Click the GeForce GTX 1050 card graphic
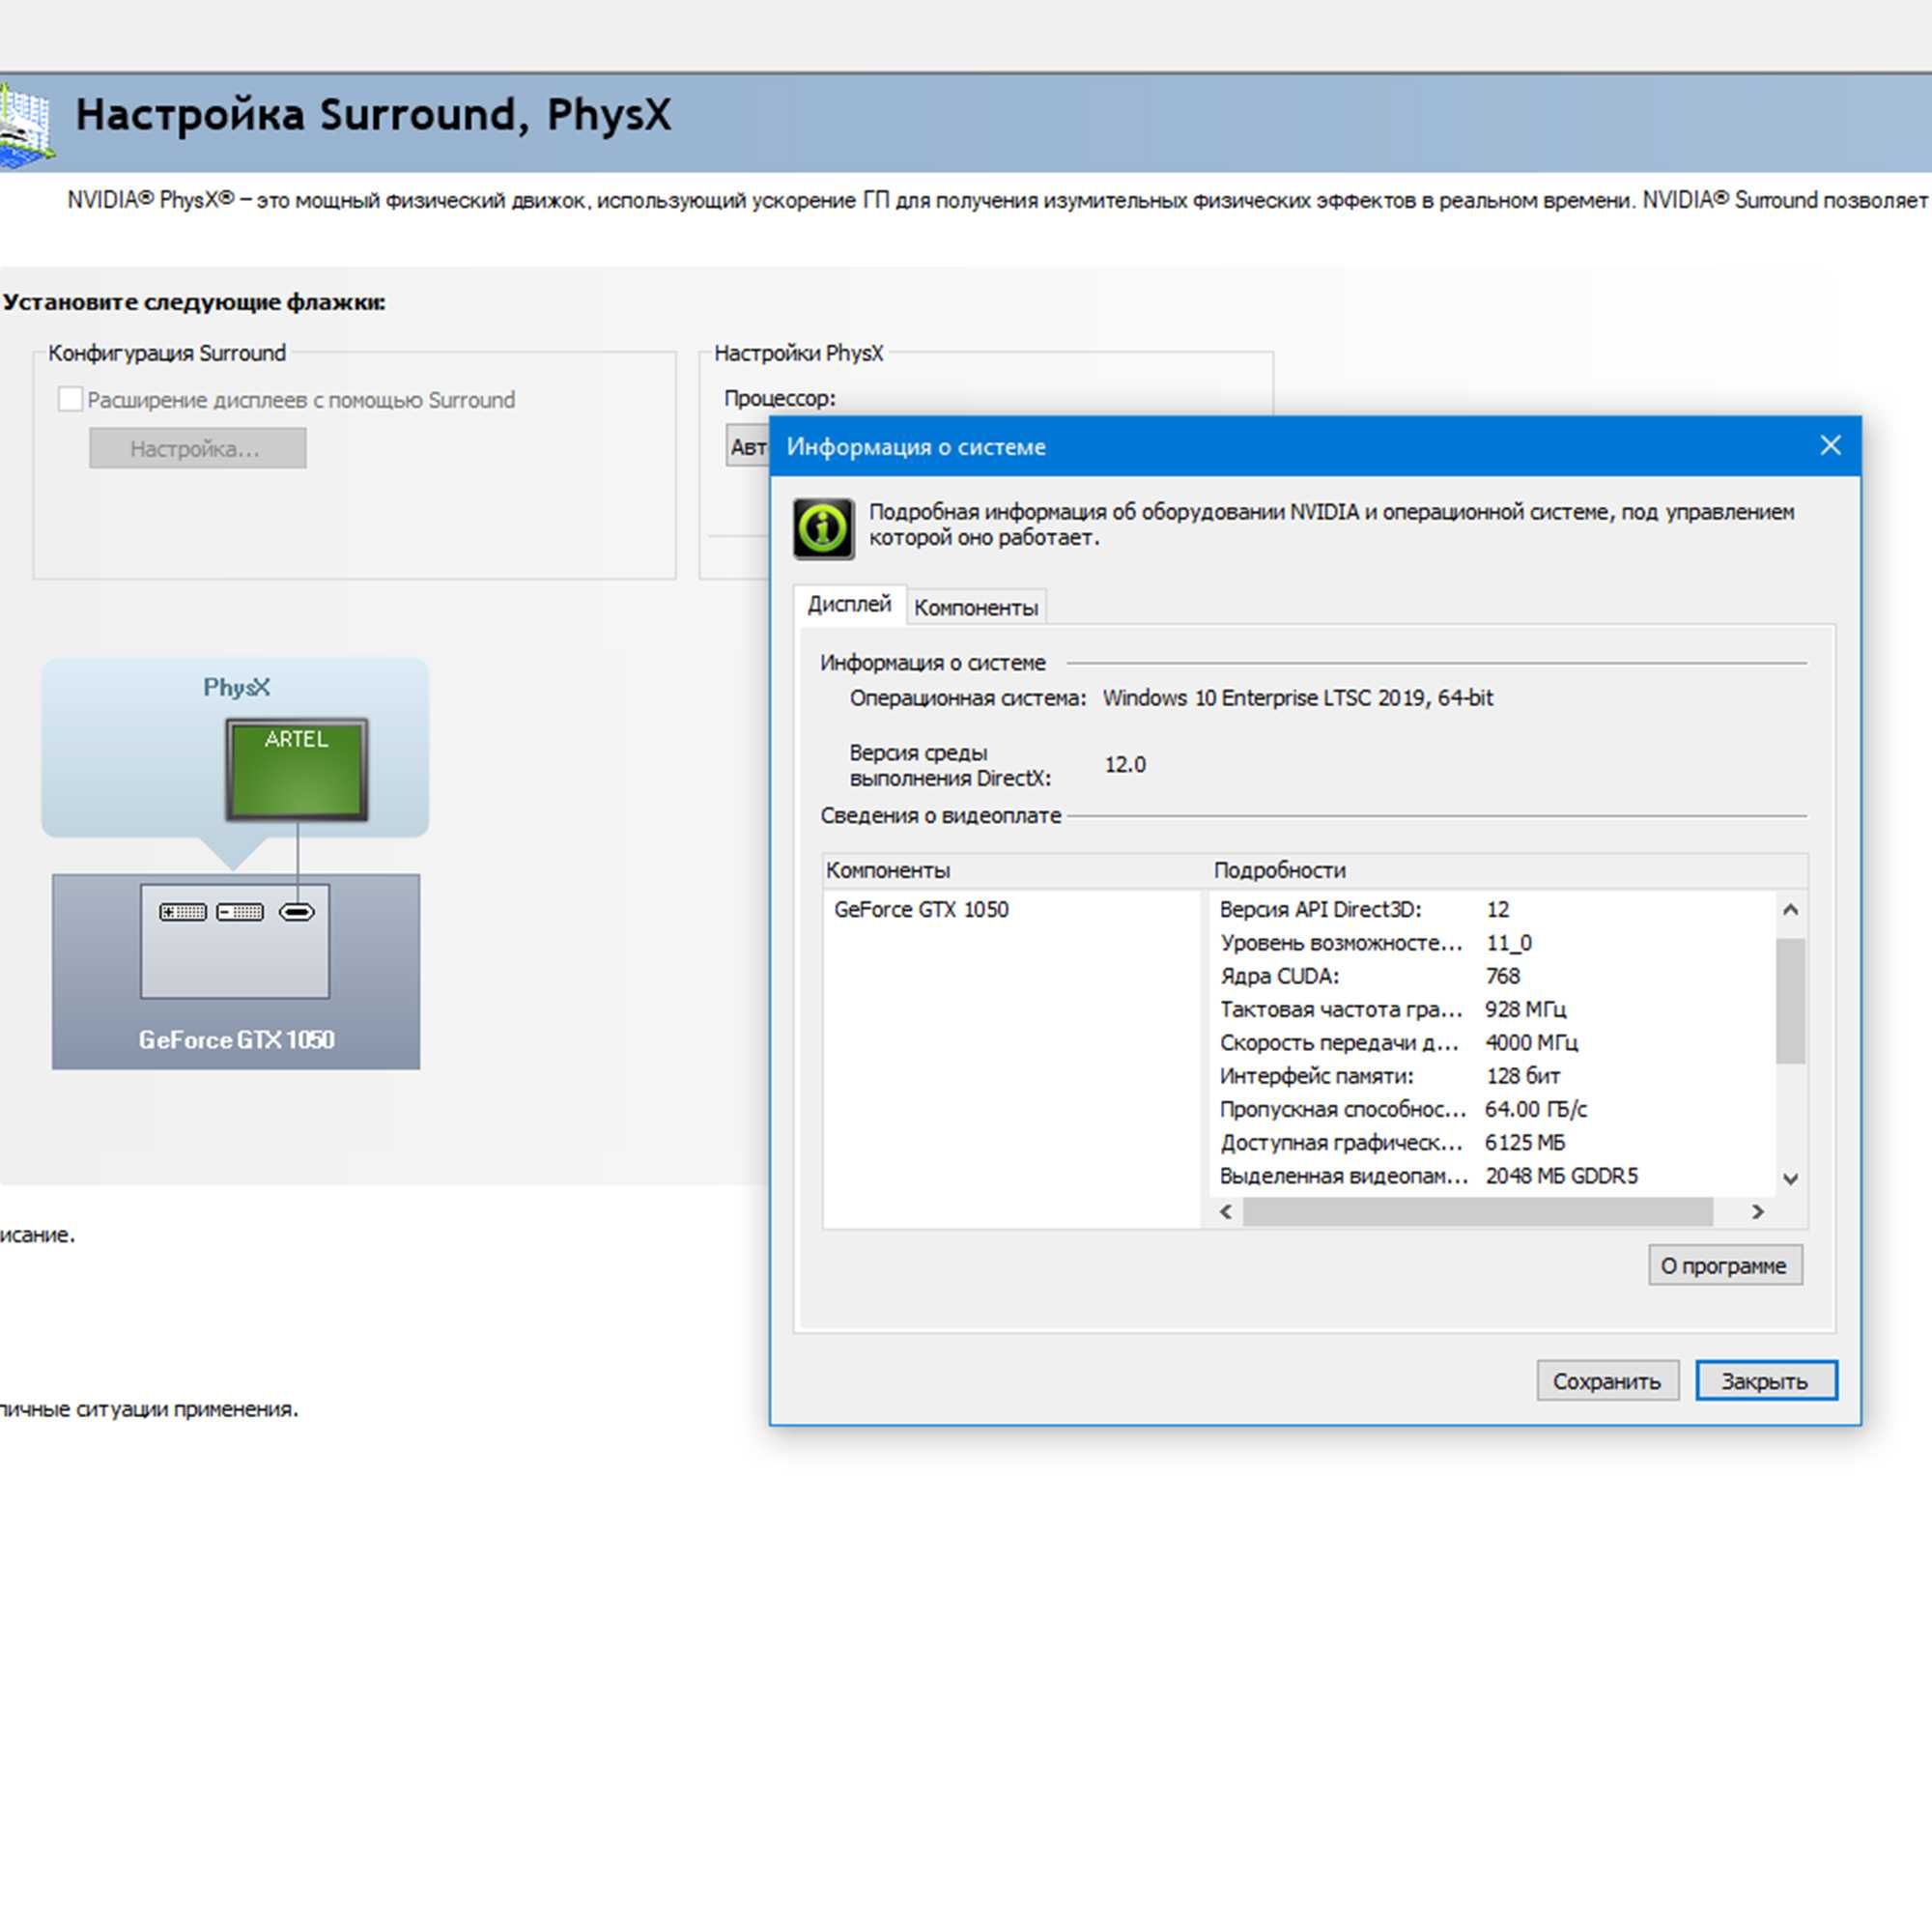 236,971
